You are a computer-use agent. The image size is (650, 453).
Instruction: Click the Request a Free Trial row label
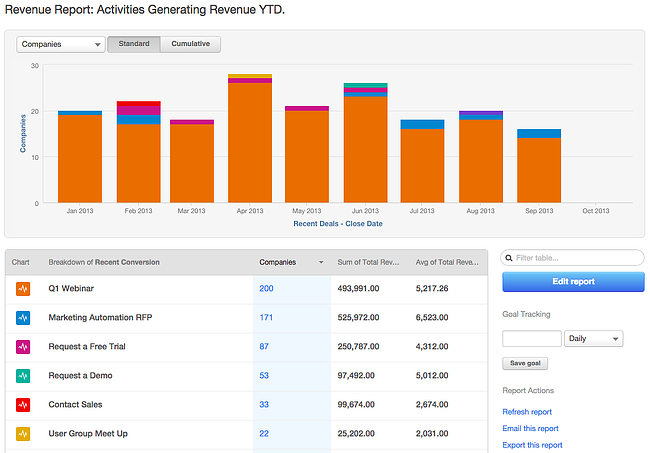(87, 346)
